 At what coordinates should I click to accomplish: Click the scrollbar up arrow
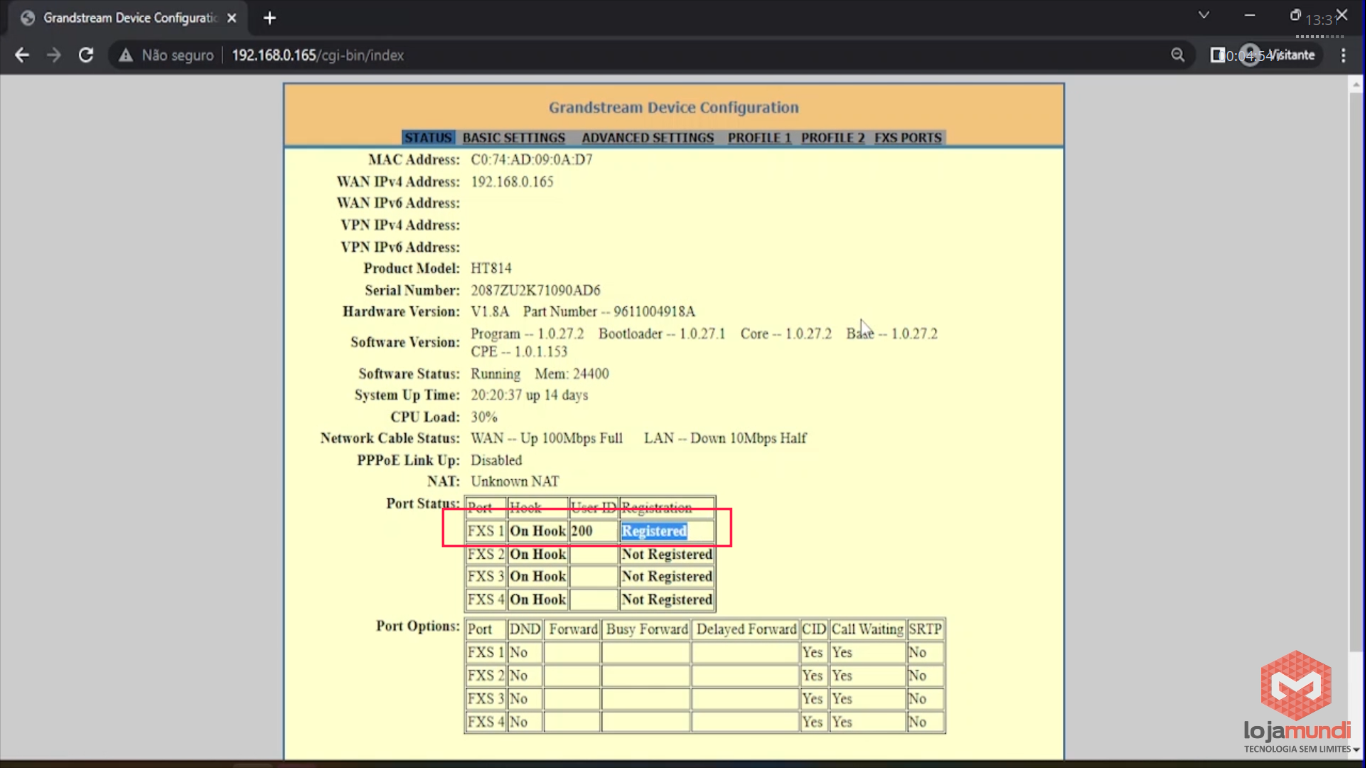coord(1356,84)
